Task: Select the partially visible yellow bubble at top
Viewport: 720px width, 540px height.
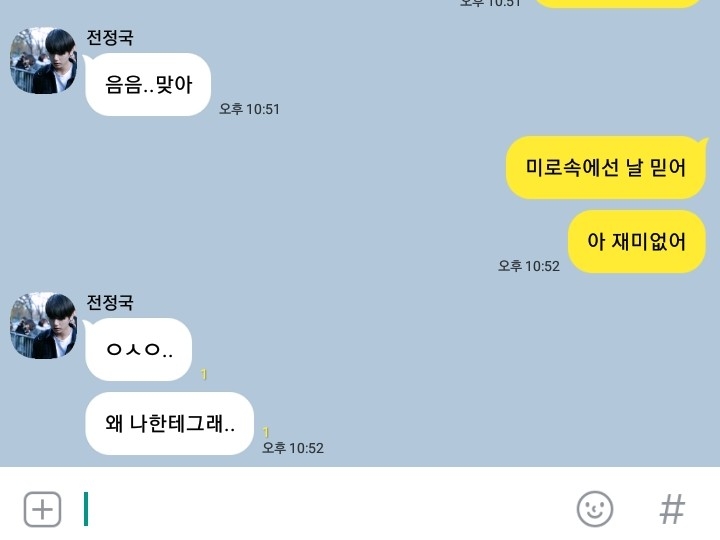Action: [x=618, y=4]
